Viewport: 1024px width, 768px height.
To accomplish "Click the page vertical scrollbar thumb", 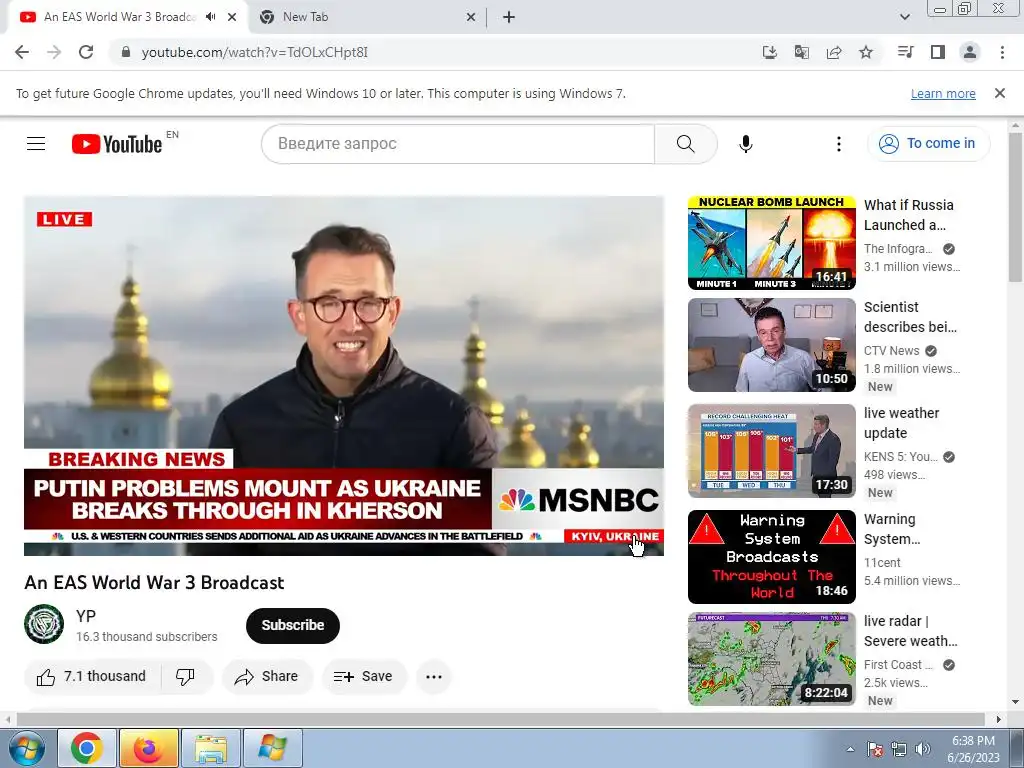I will (1015, 206).
